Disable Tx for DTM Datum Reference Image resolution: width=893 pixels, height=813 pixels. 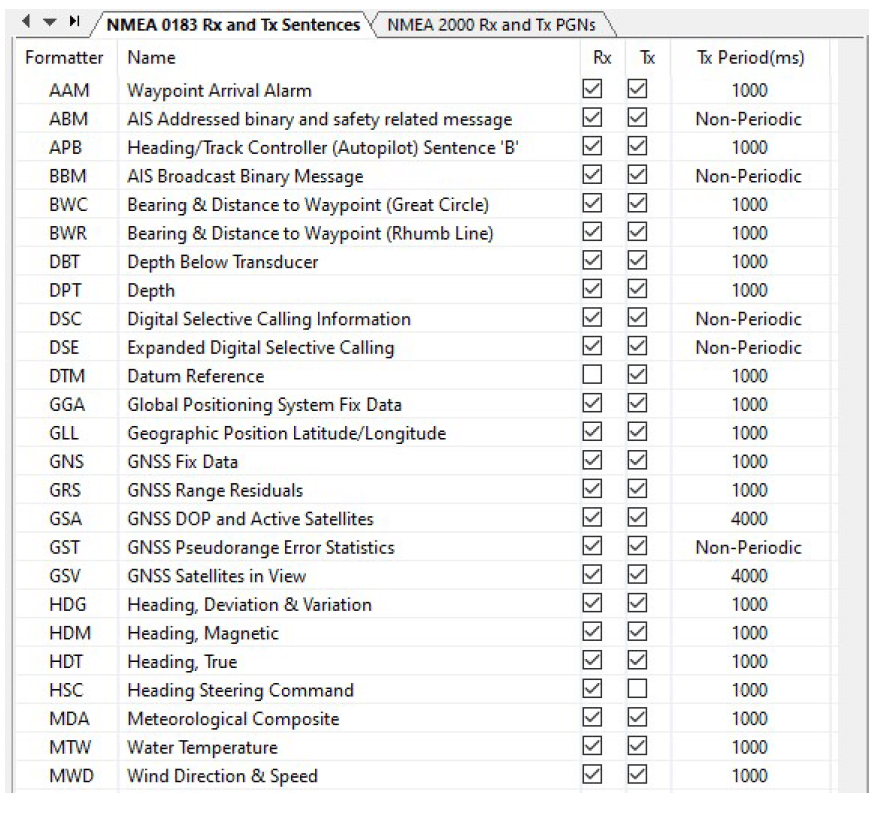coord(637,375)
